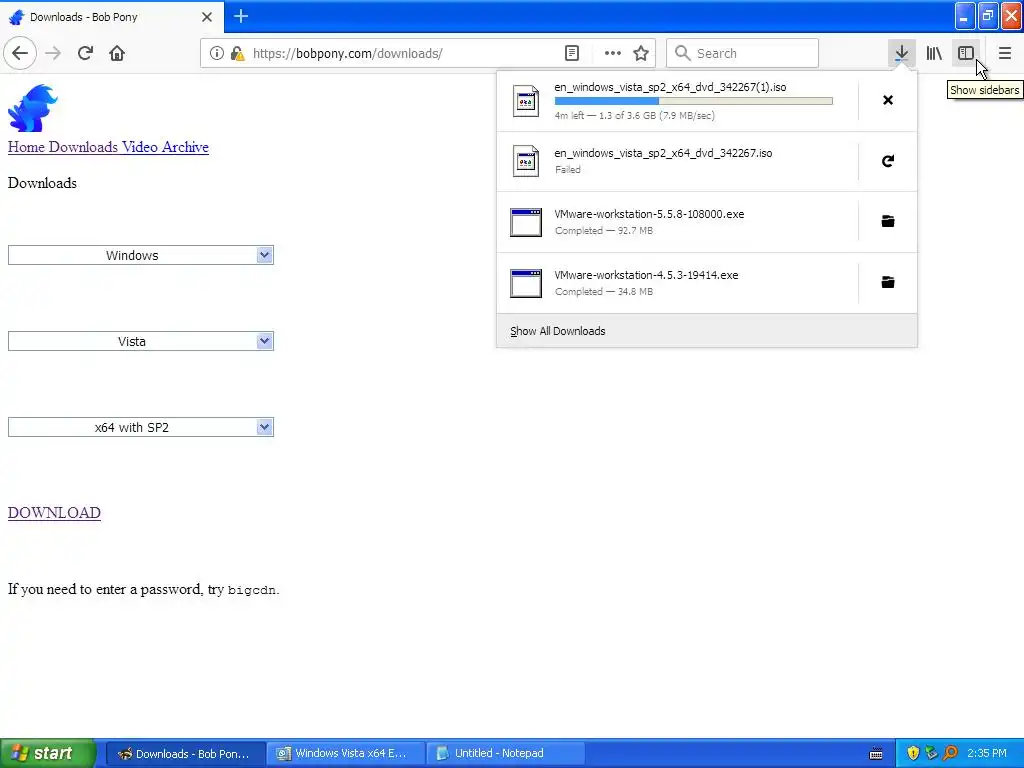Click the forward navigation arrow
This screenshot has height=768, width=1024.
(x=53, y=54)
